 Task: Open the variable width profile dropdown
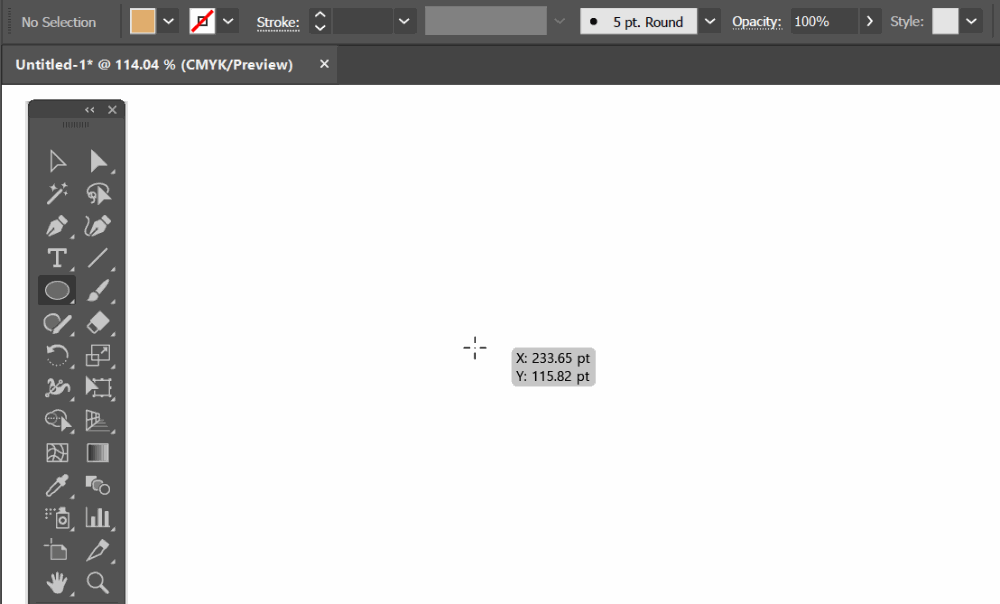coord(559,21)
